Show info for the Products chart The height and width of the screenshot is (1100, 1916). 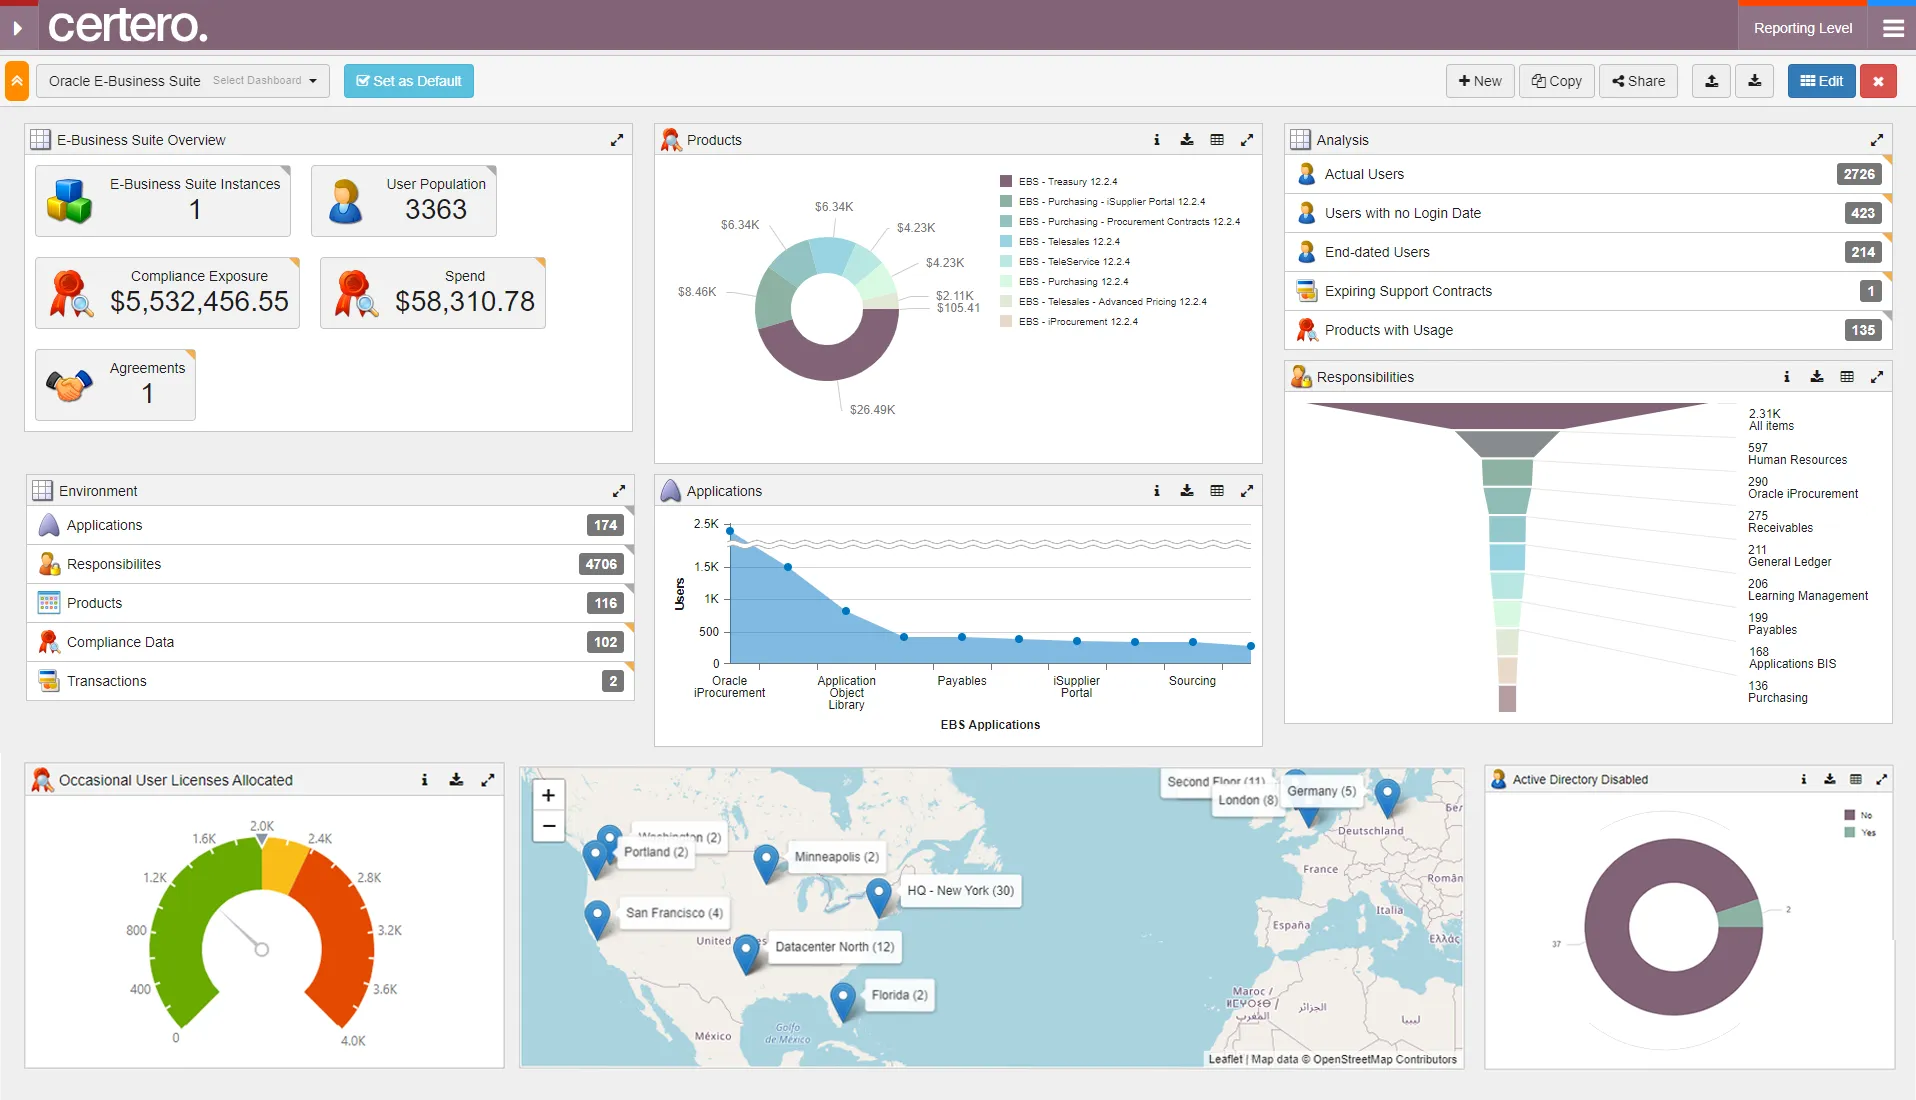pos(1157,140)
